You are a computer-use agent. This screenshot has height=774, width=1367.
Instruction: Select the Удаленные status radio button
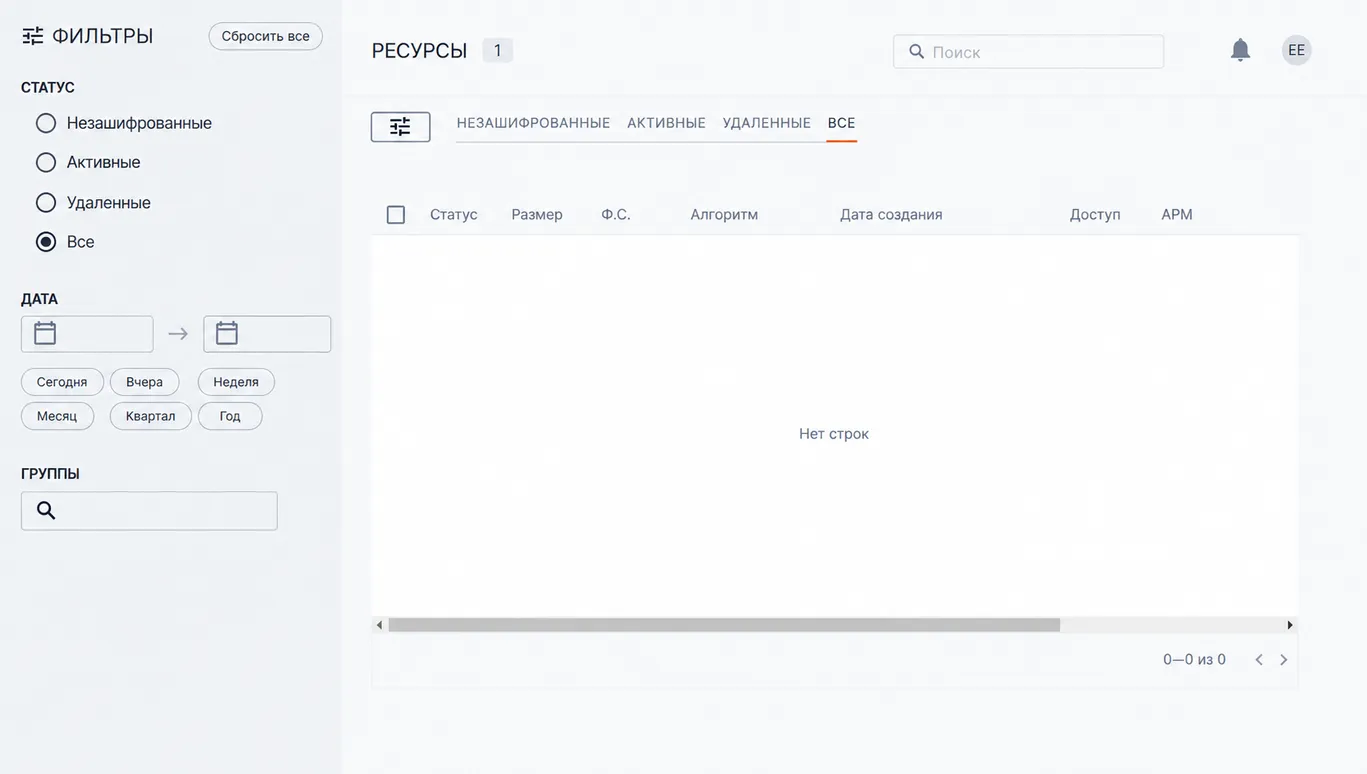click(x=45, y=203)
